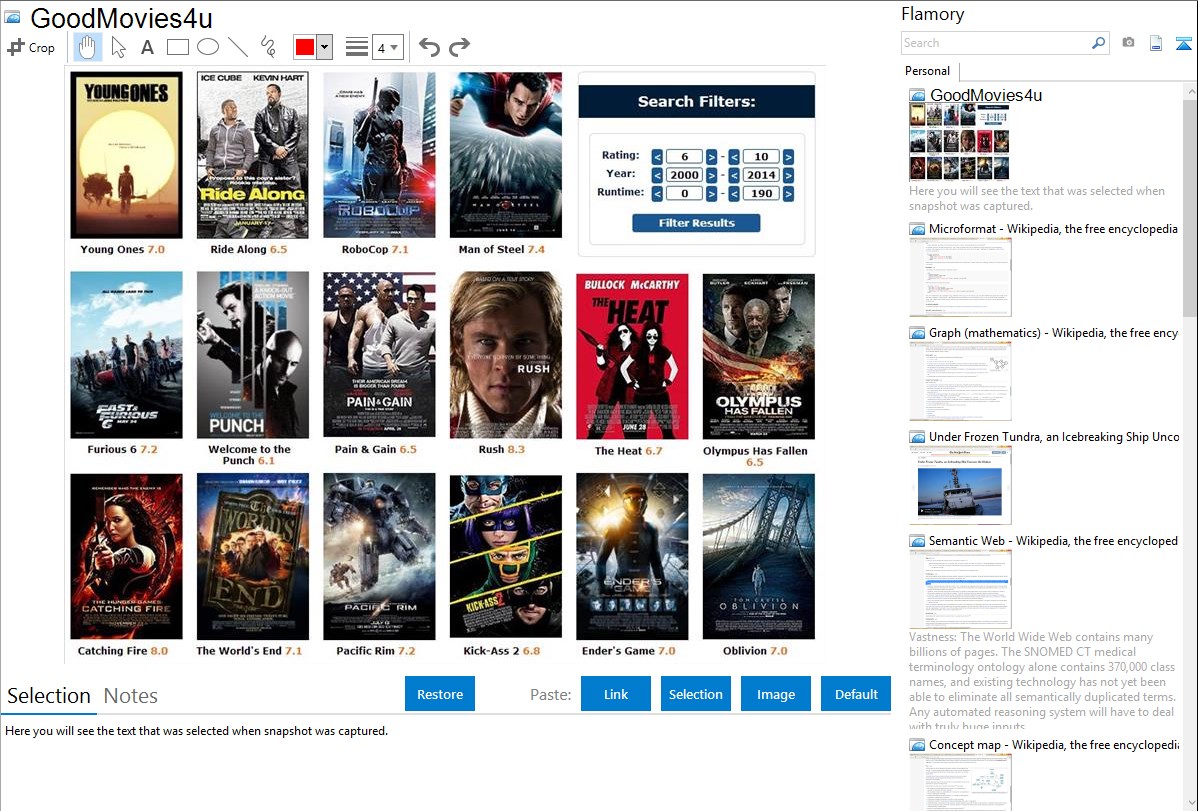Open the Young Ones movie poster

click(x=127, y=155)
